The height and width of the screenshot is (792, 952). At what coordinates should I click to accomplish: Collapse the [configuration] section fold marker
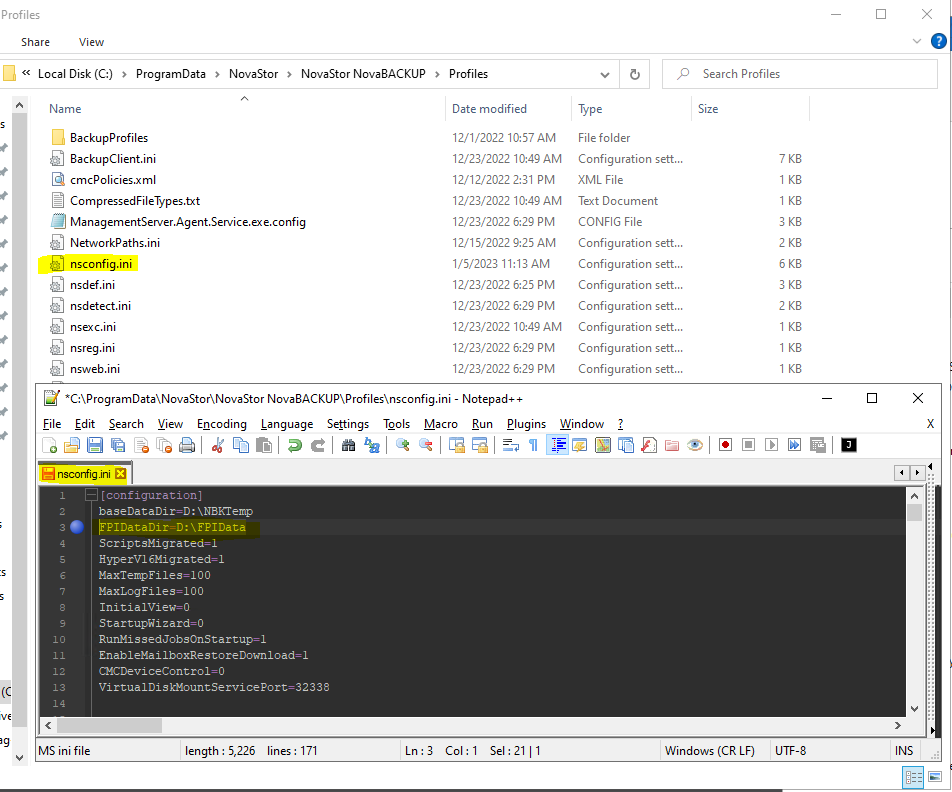[91, 495]
